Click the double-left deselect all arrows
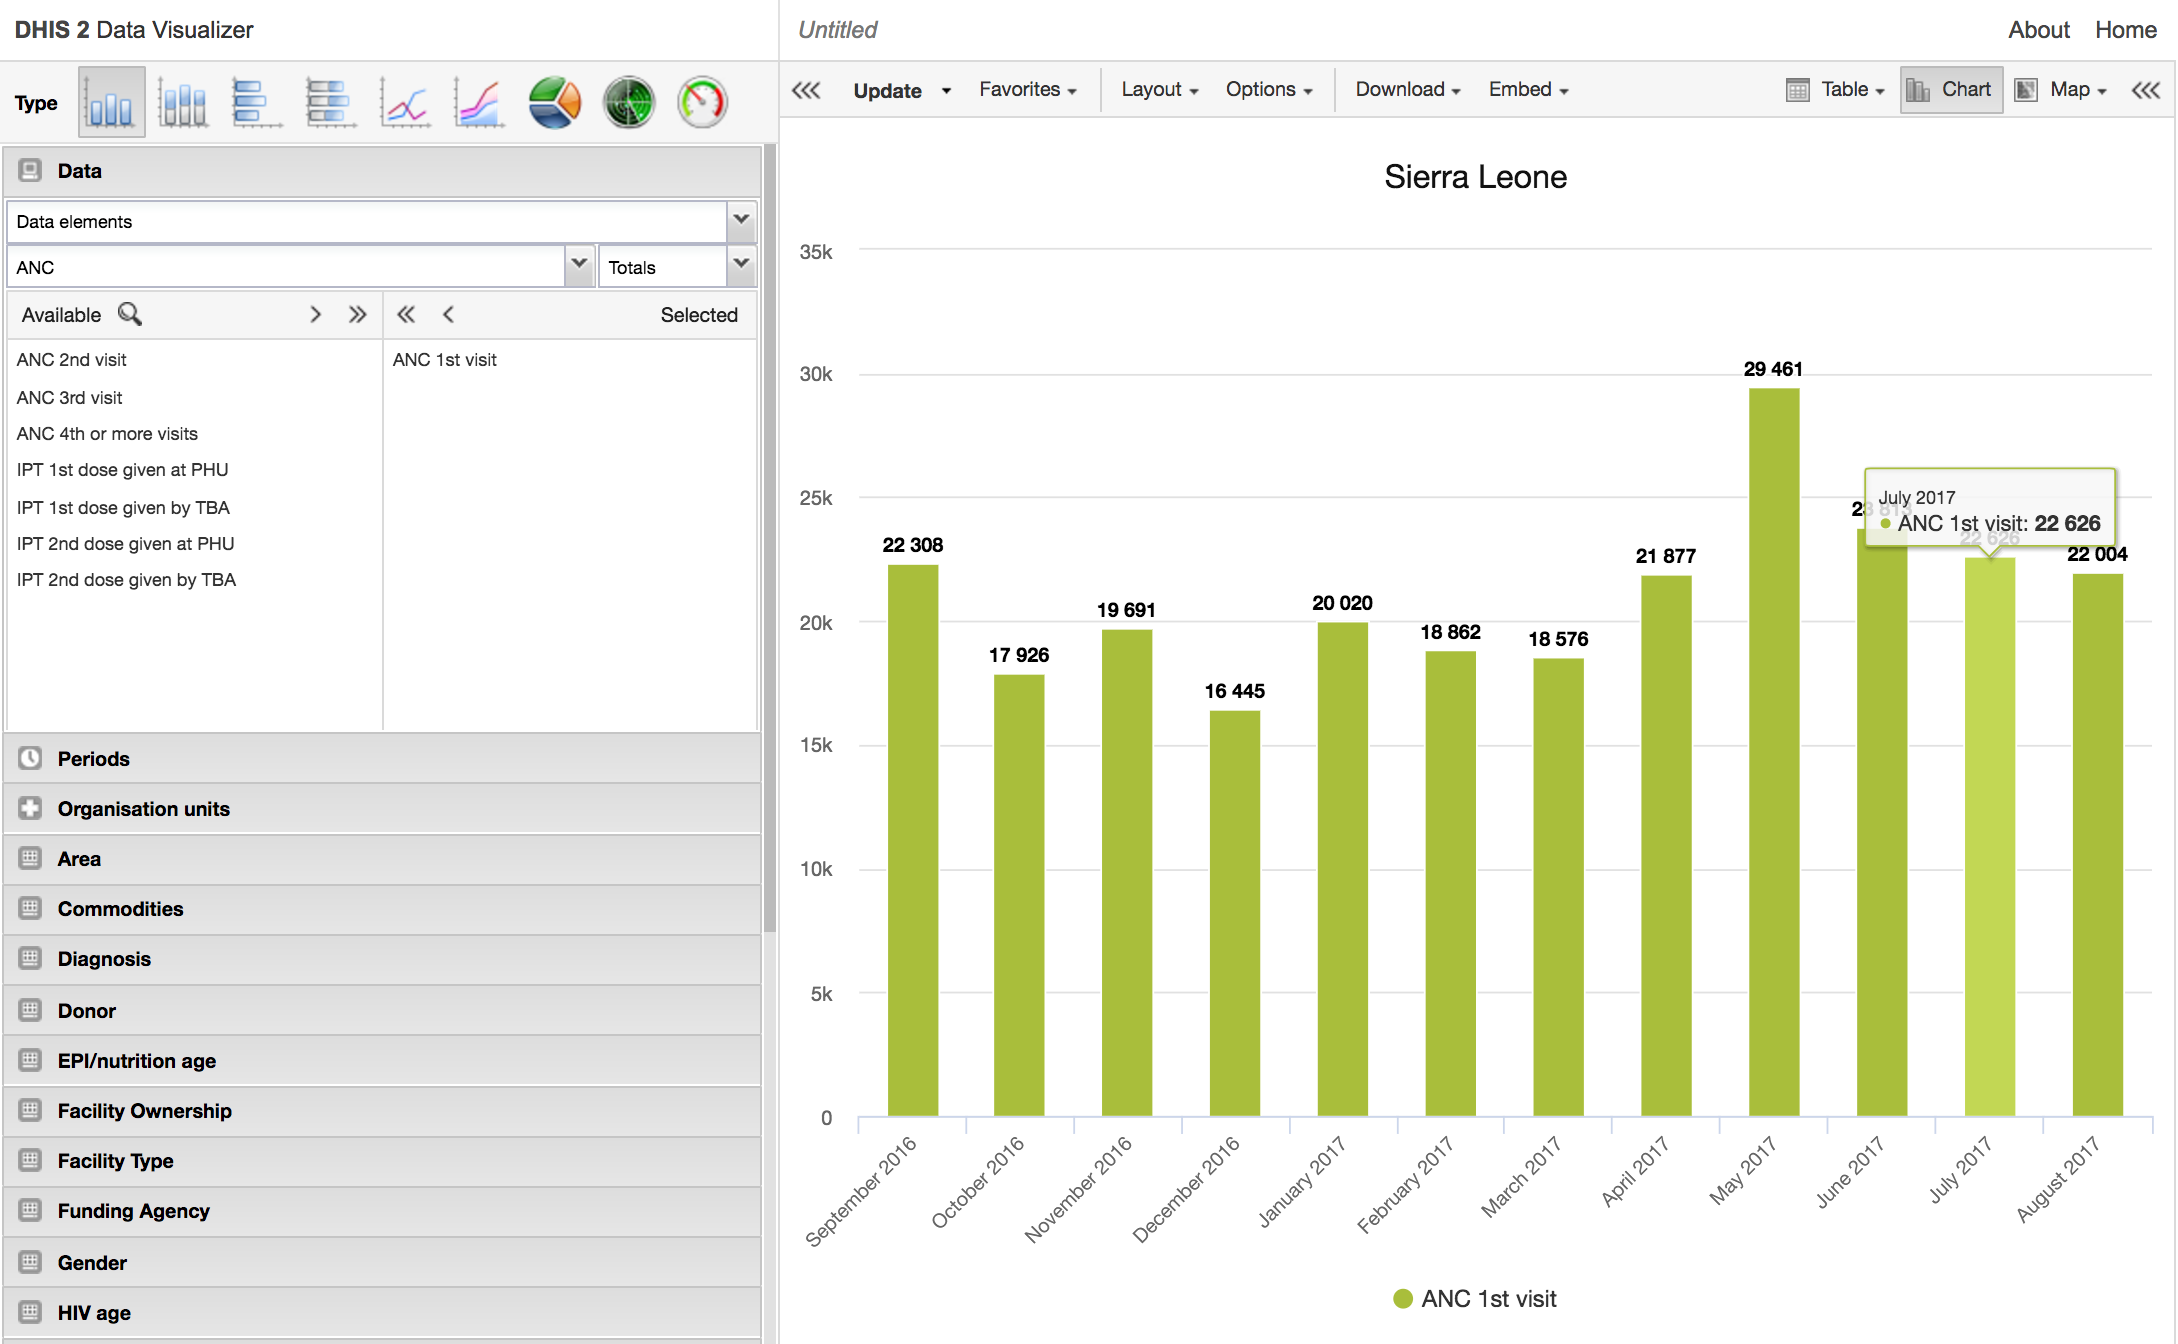 coord(405,314)
